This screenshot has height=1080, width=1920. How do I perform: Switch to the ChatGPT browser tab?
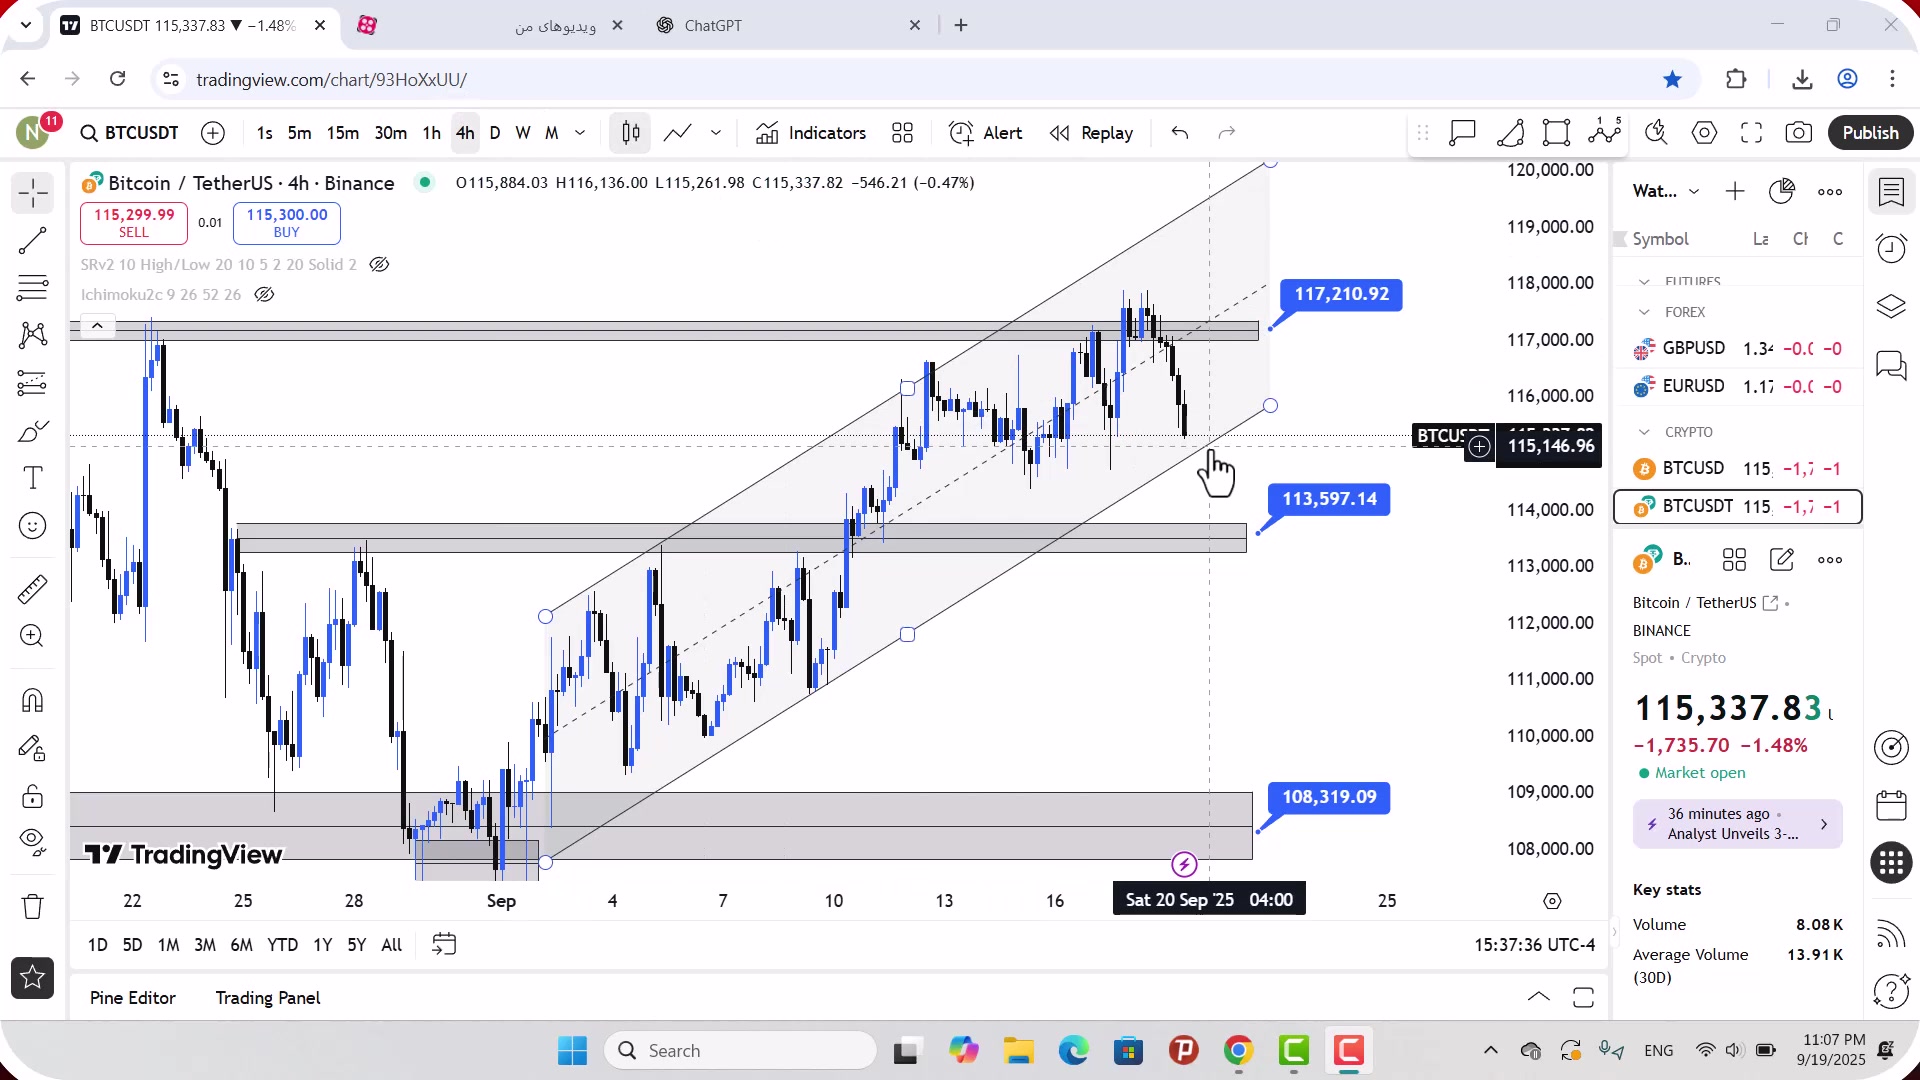(713, 26)
